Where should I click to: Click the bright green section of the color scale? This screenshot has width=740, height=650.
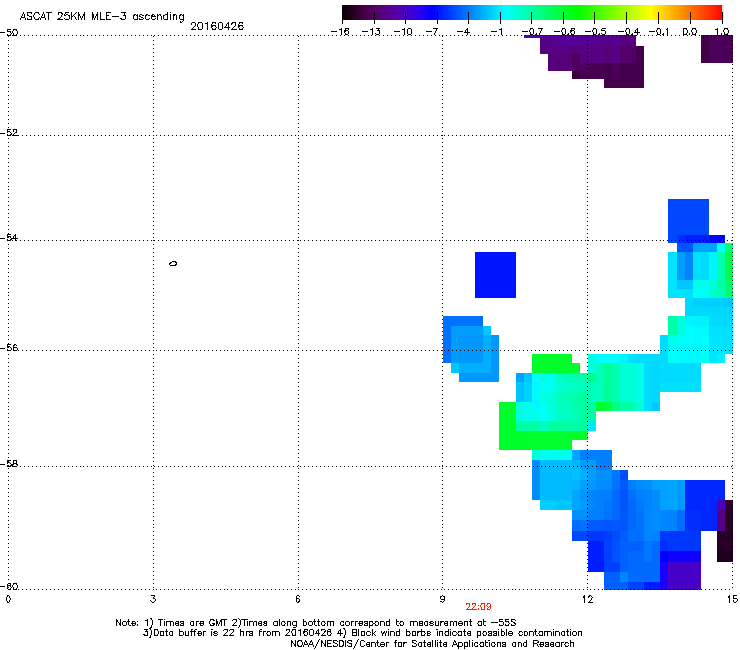pos(580,12)
